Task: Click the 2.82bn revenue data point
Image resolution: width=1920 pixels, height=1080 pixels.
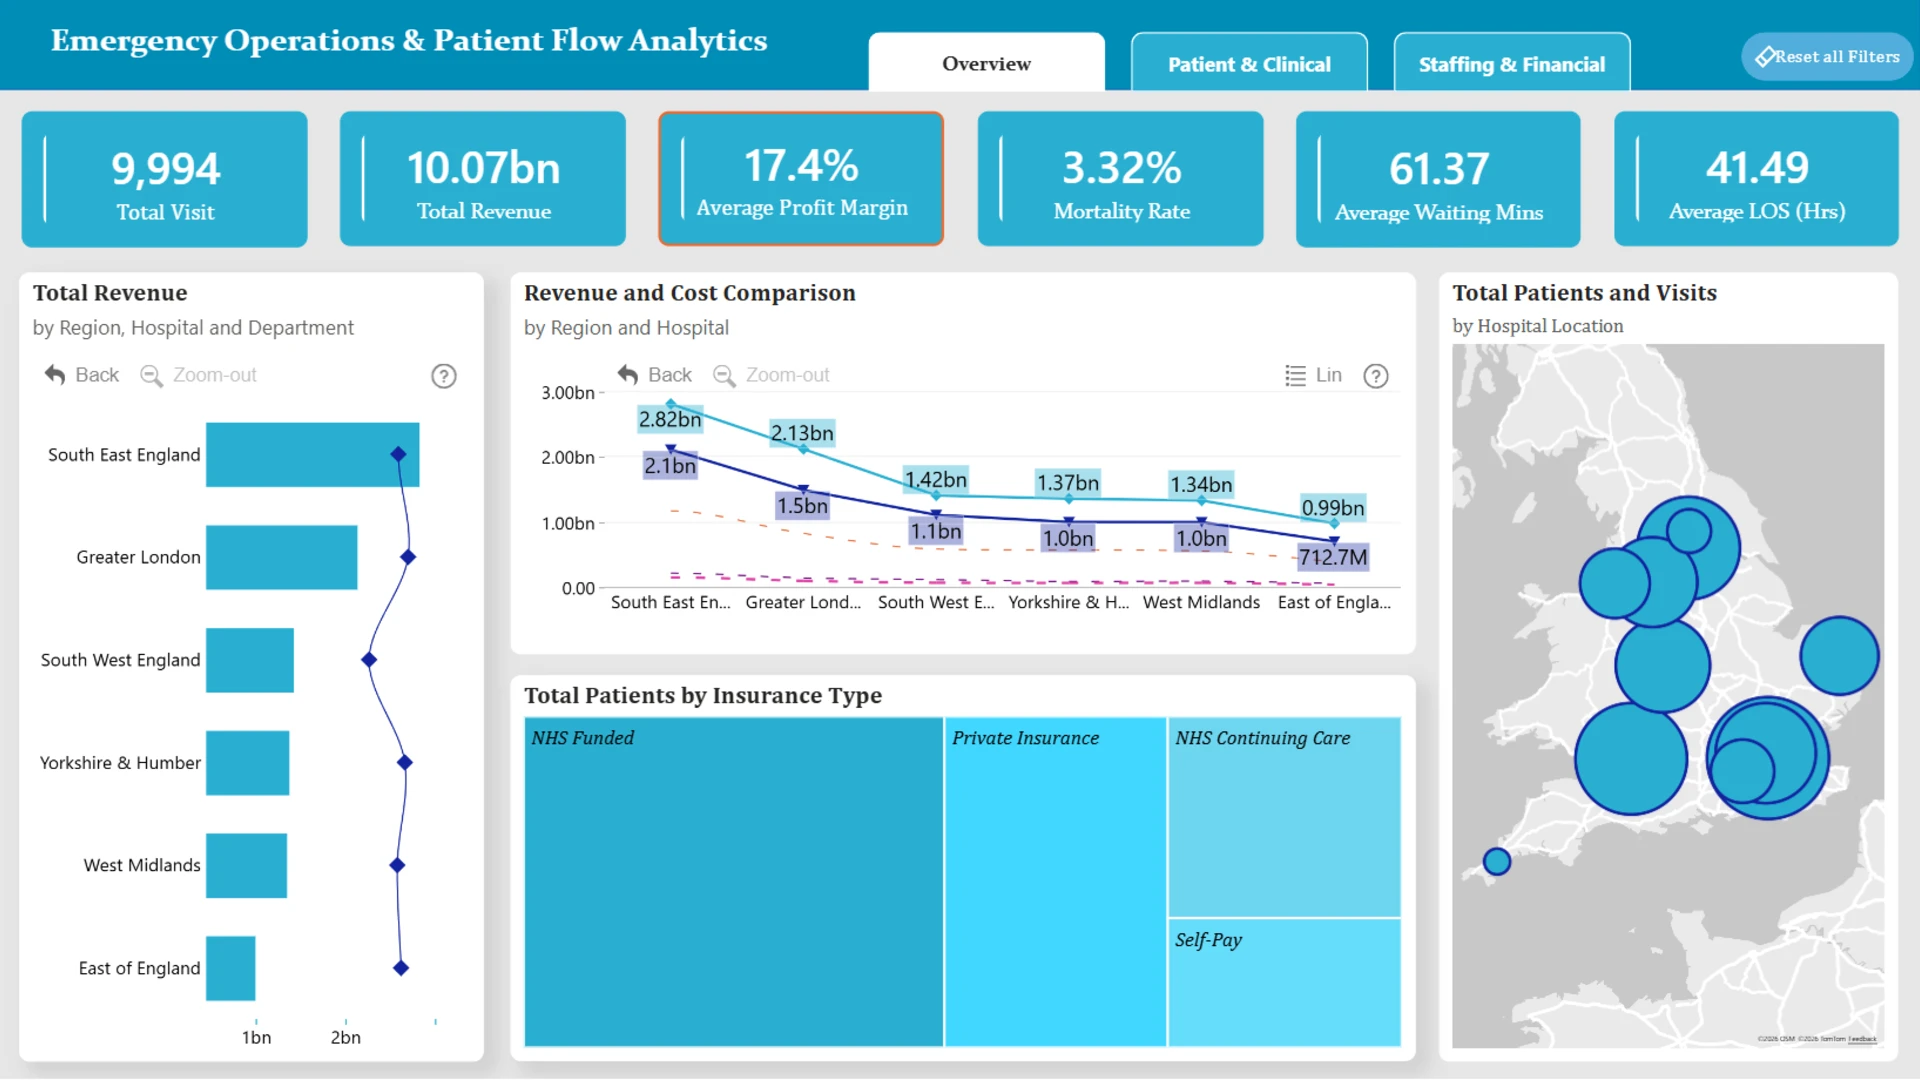Action: pyautogui.click(x=671, y=404)
